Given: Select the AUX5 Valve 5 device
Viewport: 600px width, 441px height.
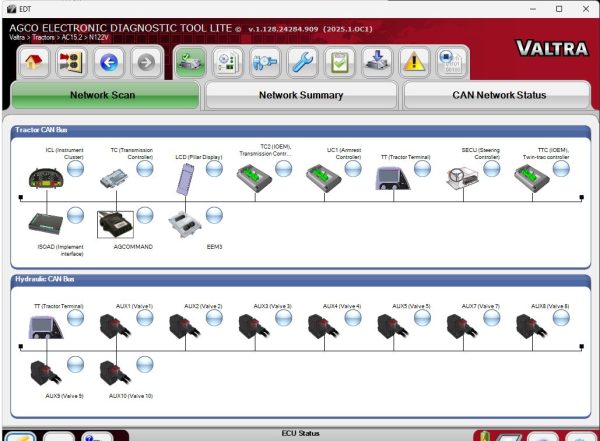Looking at the screenshot, I should click(393, 326).
